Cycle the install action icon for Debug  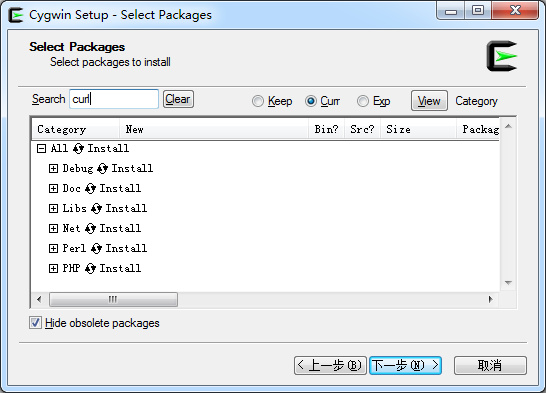102,169
